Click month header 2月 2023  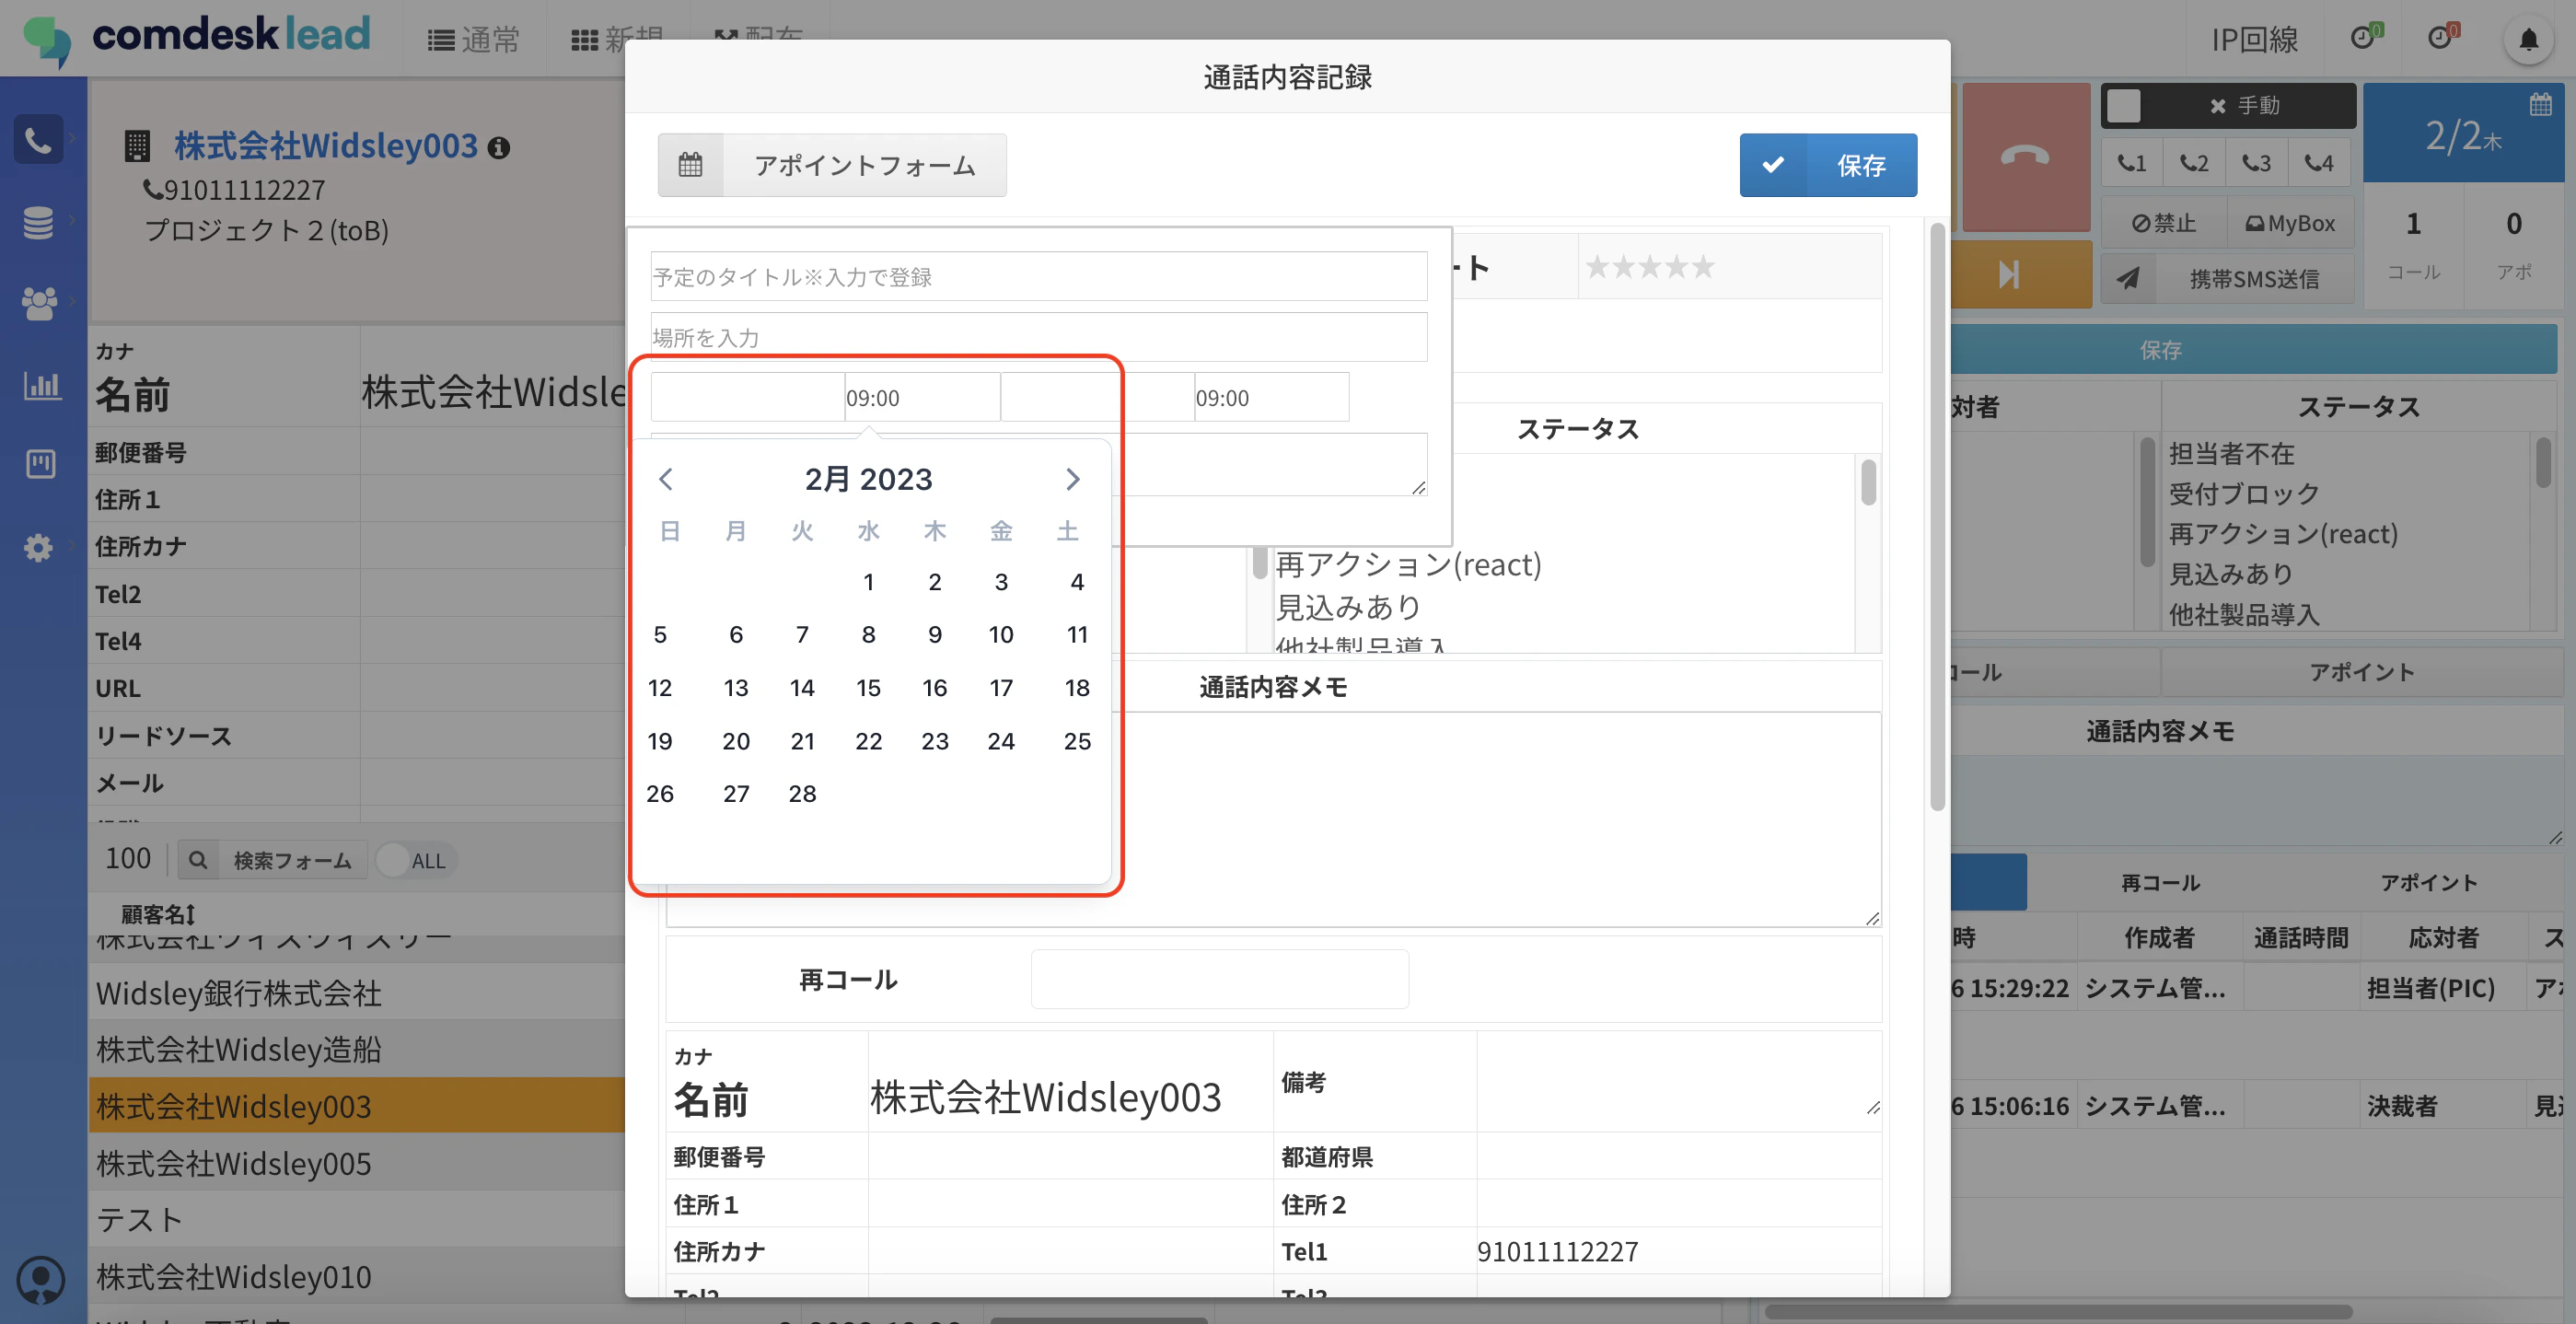[868, 479]
